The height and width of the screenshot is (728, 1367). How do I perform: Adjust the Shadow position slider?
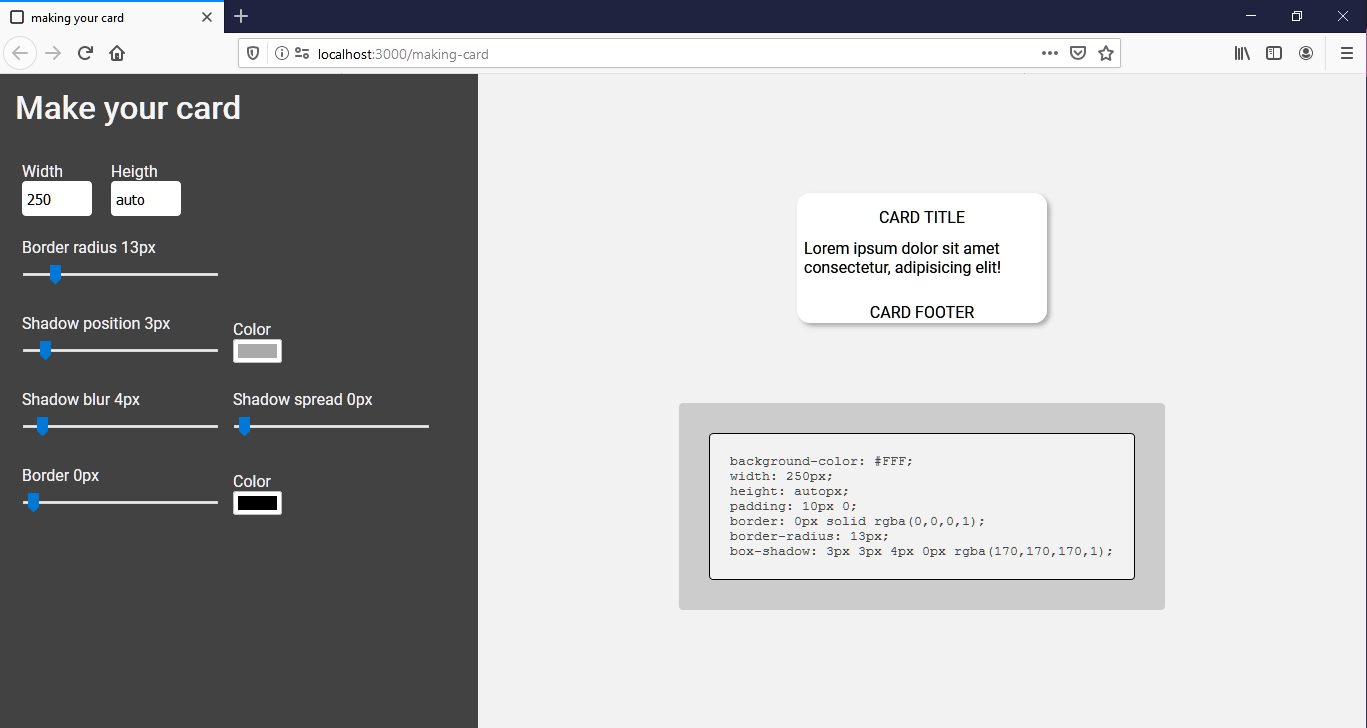pyautogui.click(x=120, y=350)
